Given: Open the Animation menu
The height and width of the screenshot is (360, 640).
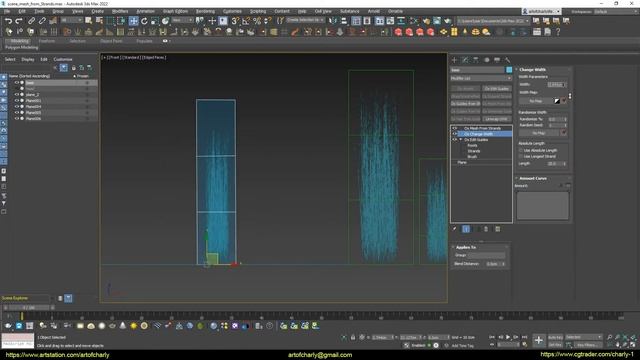Looking at the screenshot, I should pos(145,11).
